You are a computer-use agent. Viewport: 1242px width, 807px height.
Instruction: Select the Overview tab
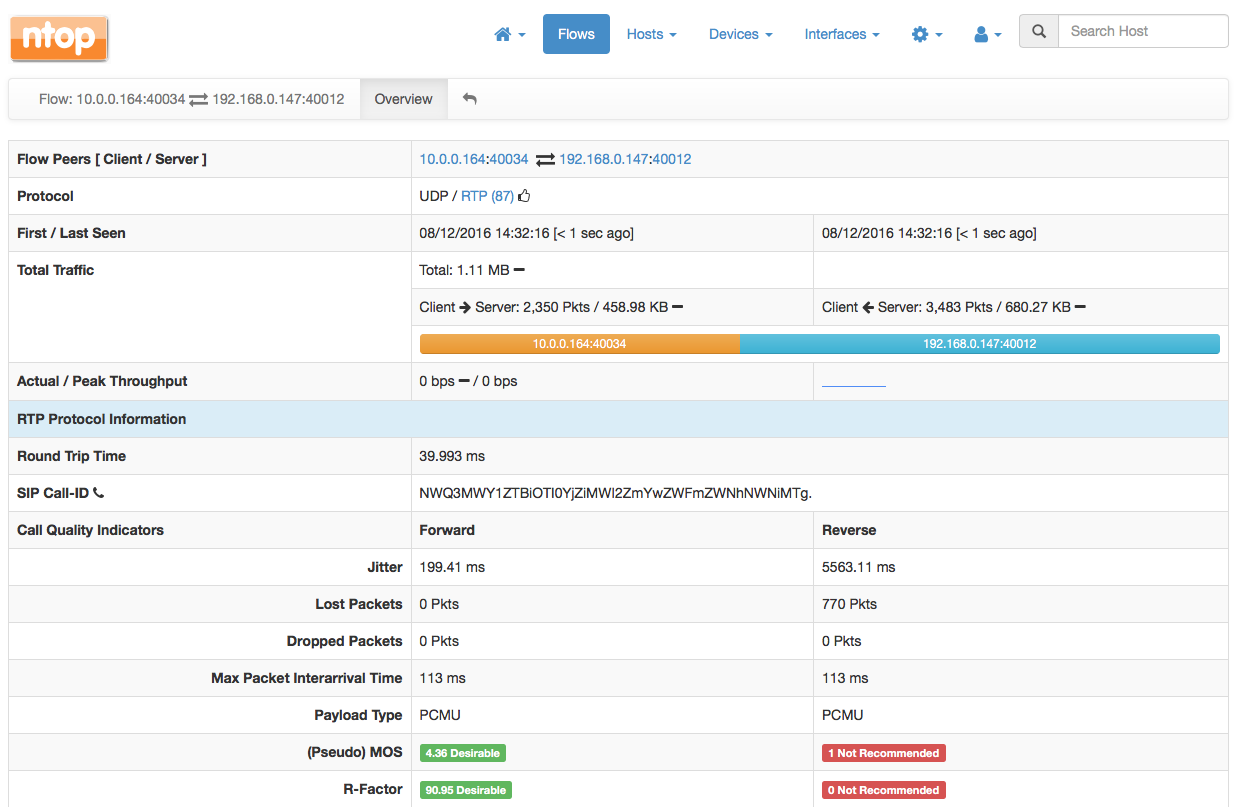pos(404,99)
